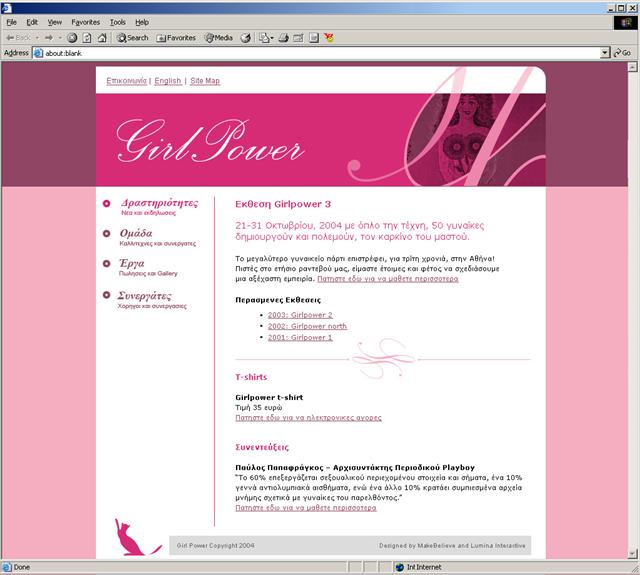Click the title bar Internet Explorer icon
The width and height of the screenshot is (640, 575).
coord(7,8)
